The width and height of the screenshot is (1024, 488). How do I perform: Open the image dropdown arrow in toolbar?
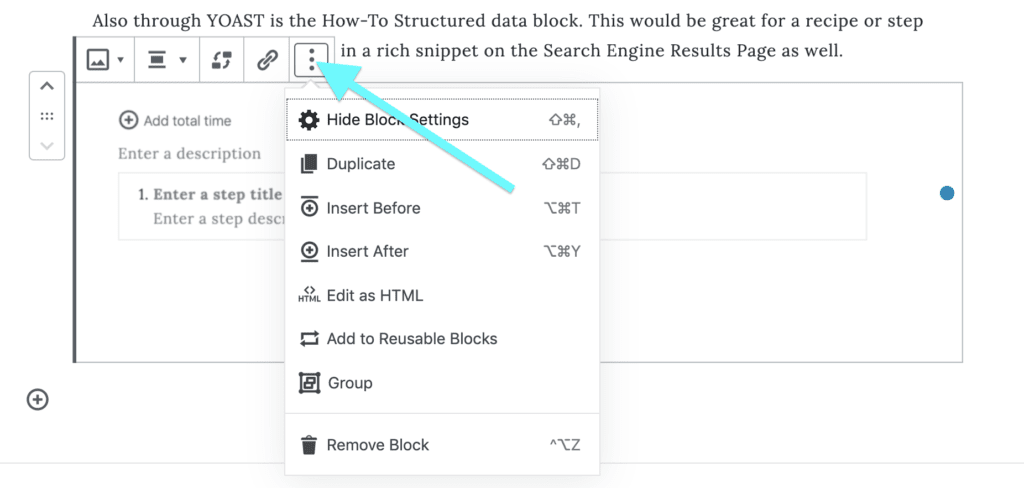[x=120, y=61]
